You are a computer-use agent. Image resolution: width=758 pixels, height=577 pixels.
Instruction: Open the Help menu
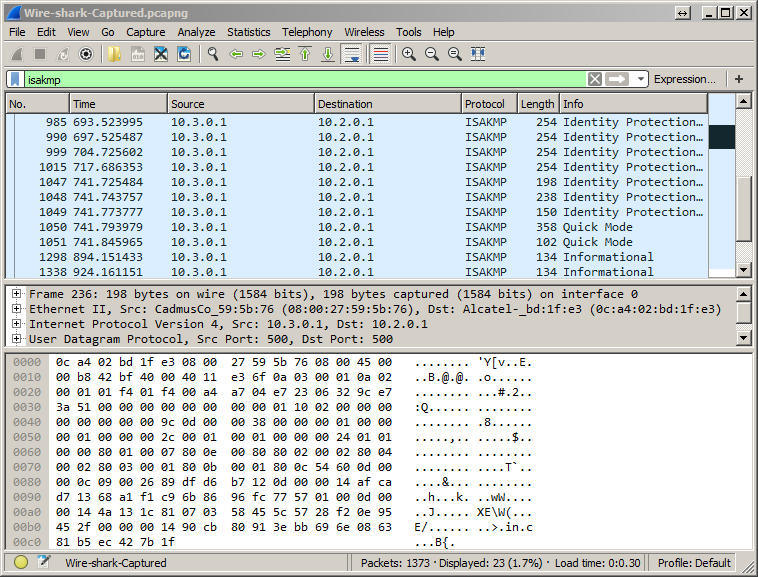point(443,32)
